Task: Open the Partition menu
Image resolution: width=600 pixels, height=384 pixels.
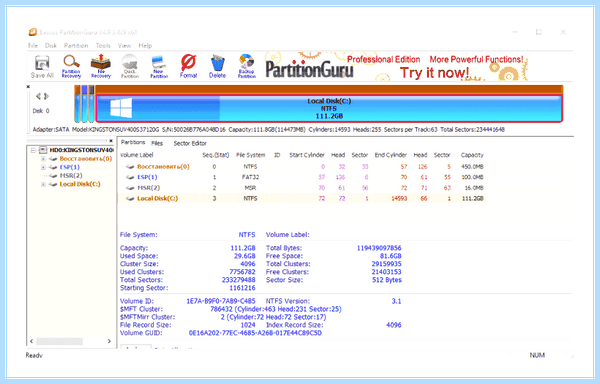Action: [76, 46]
